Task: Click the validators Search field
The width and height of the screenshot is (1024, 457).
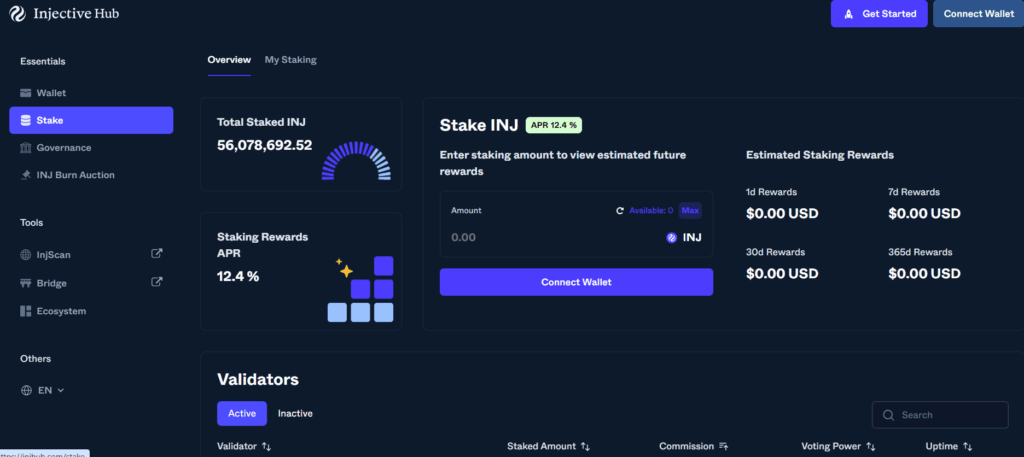Action: coord(940,415)
